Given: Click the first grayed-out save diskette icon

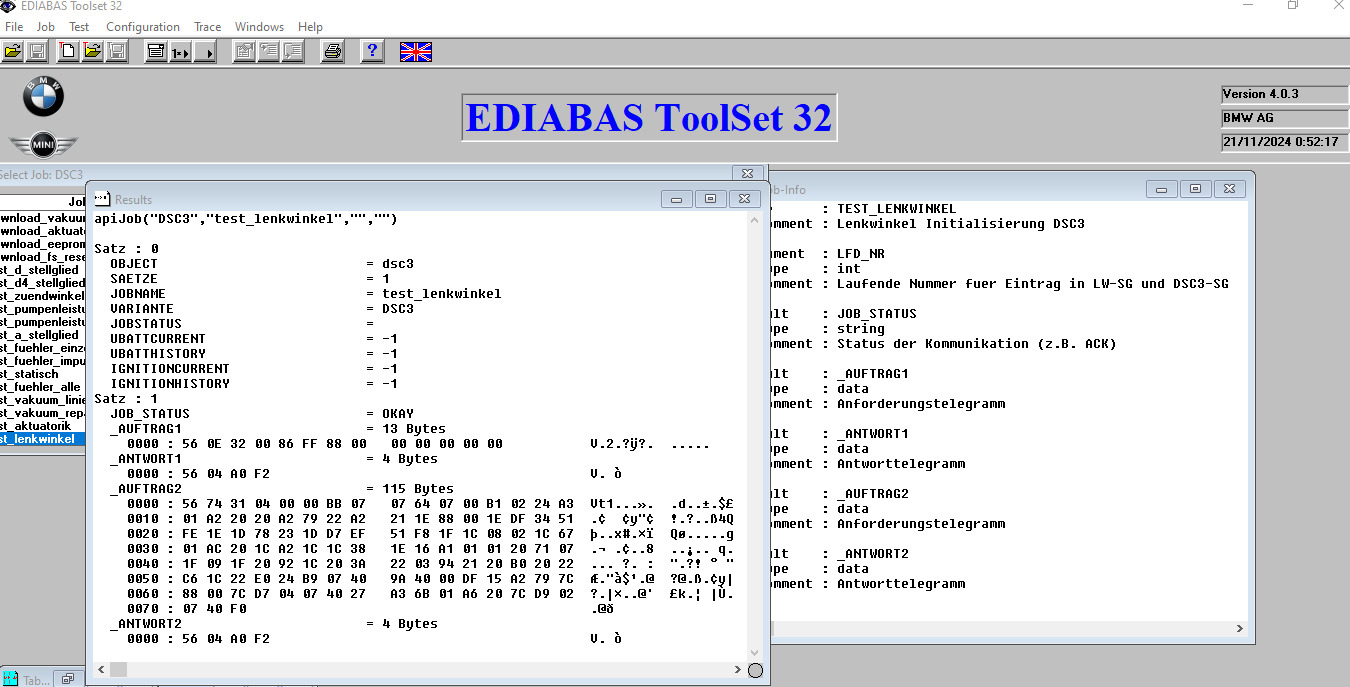Looking at the screenshot, I should (36, 51).
